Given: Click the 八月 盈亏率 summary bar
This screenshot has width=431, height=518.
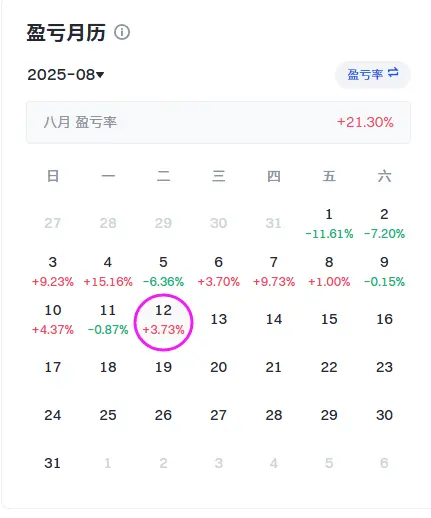Looking at the screenshot, I should coord(218,122).
